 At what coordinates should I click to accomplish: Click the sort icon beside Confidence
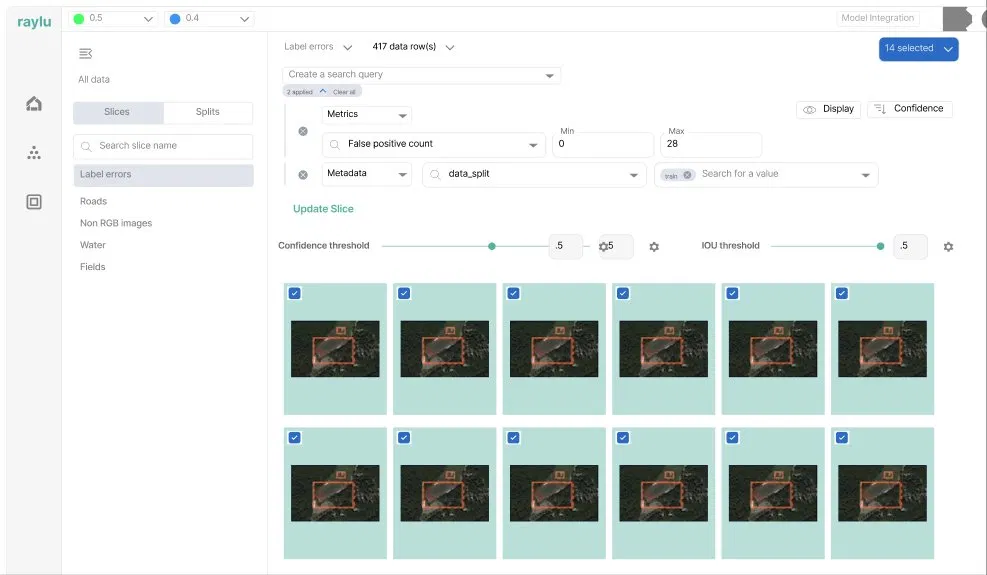880,109
